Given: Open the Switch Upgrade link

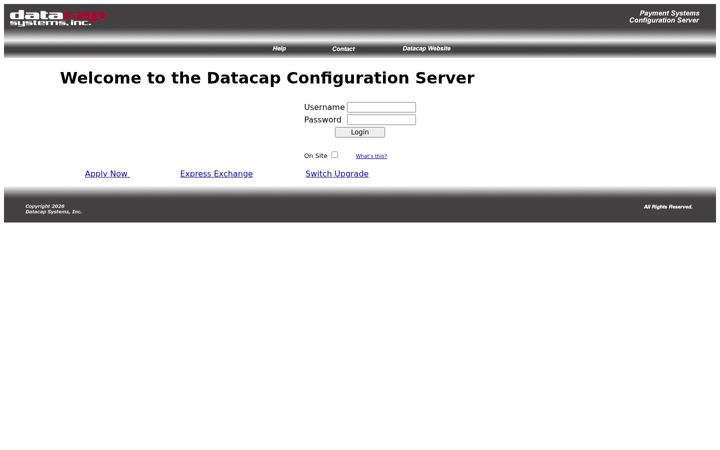Looking at the screenshot, I should [x=337, y=174].
